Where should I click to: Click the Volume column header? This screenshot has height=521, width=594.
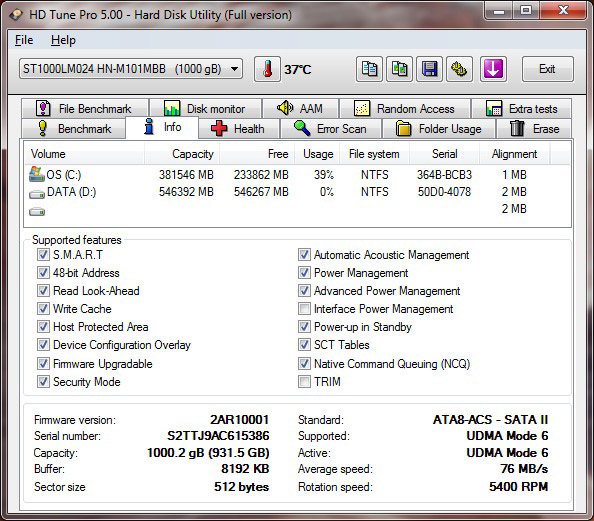(84, 154)
